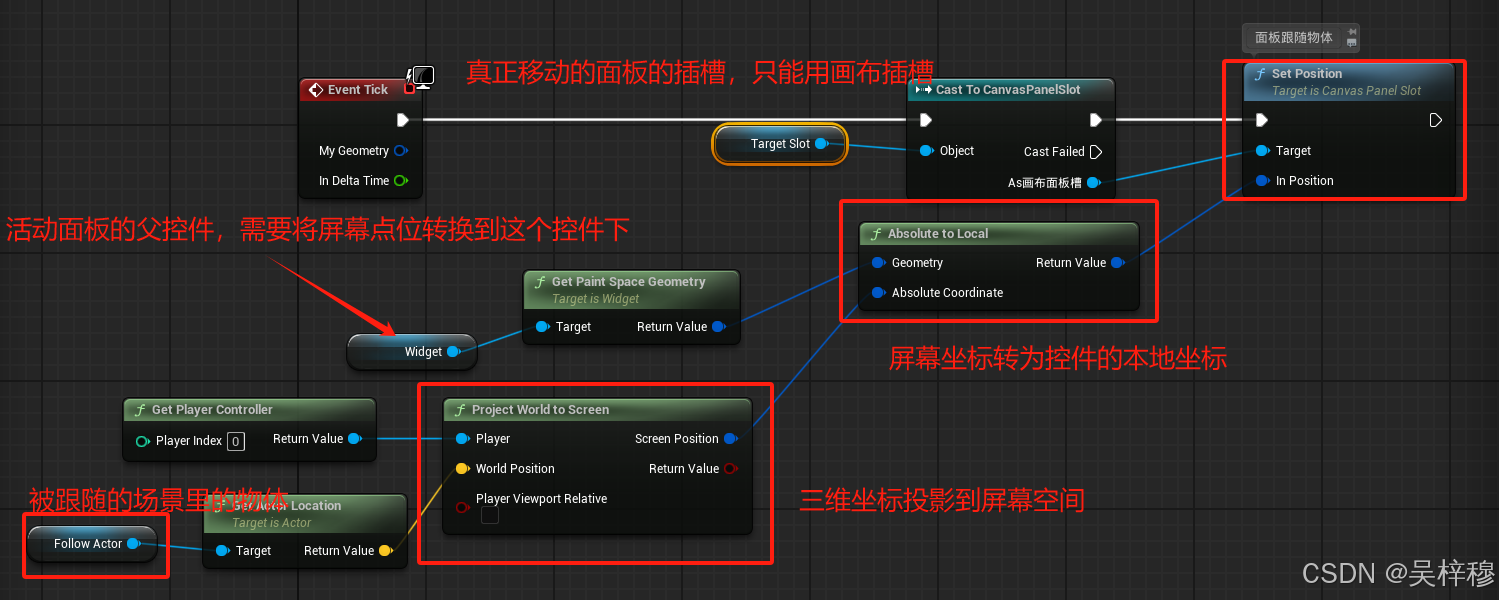The width and height of the screenshot is (1499, 600).
Task: Click the As画布面板槽 output pin
Action: 1094,183
